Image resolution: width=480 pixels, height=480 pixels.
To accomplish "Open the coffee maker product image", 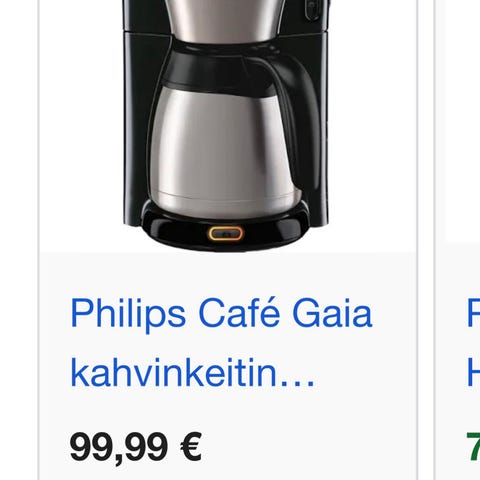I will (x=228, y=125).
